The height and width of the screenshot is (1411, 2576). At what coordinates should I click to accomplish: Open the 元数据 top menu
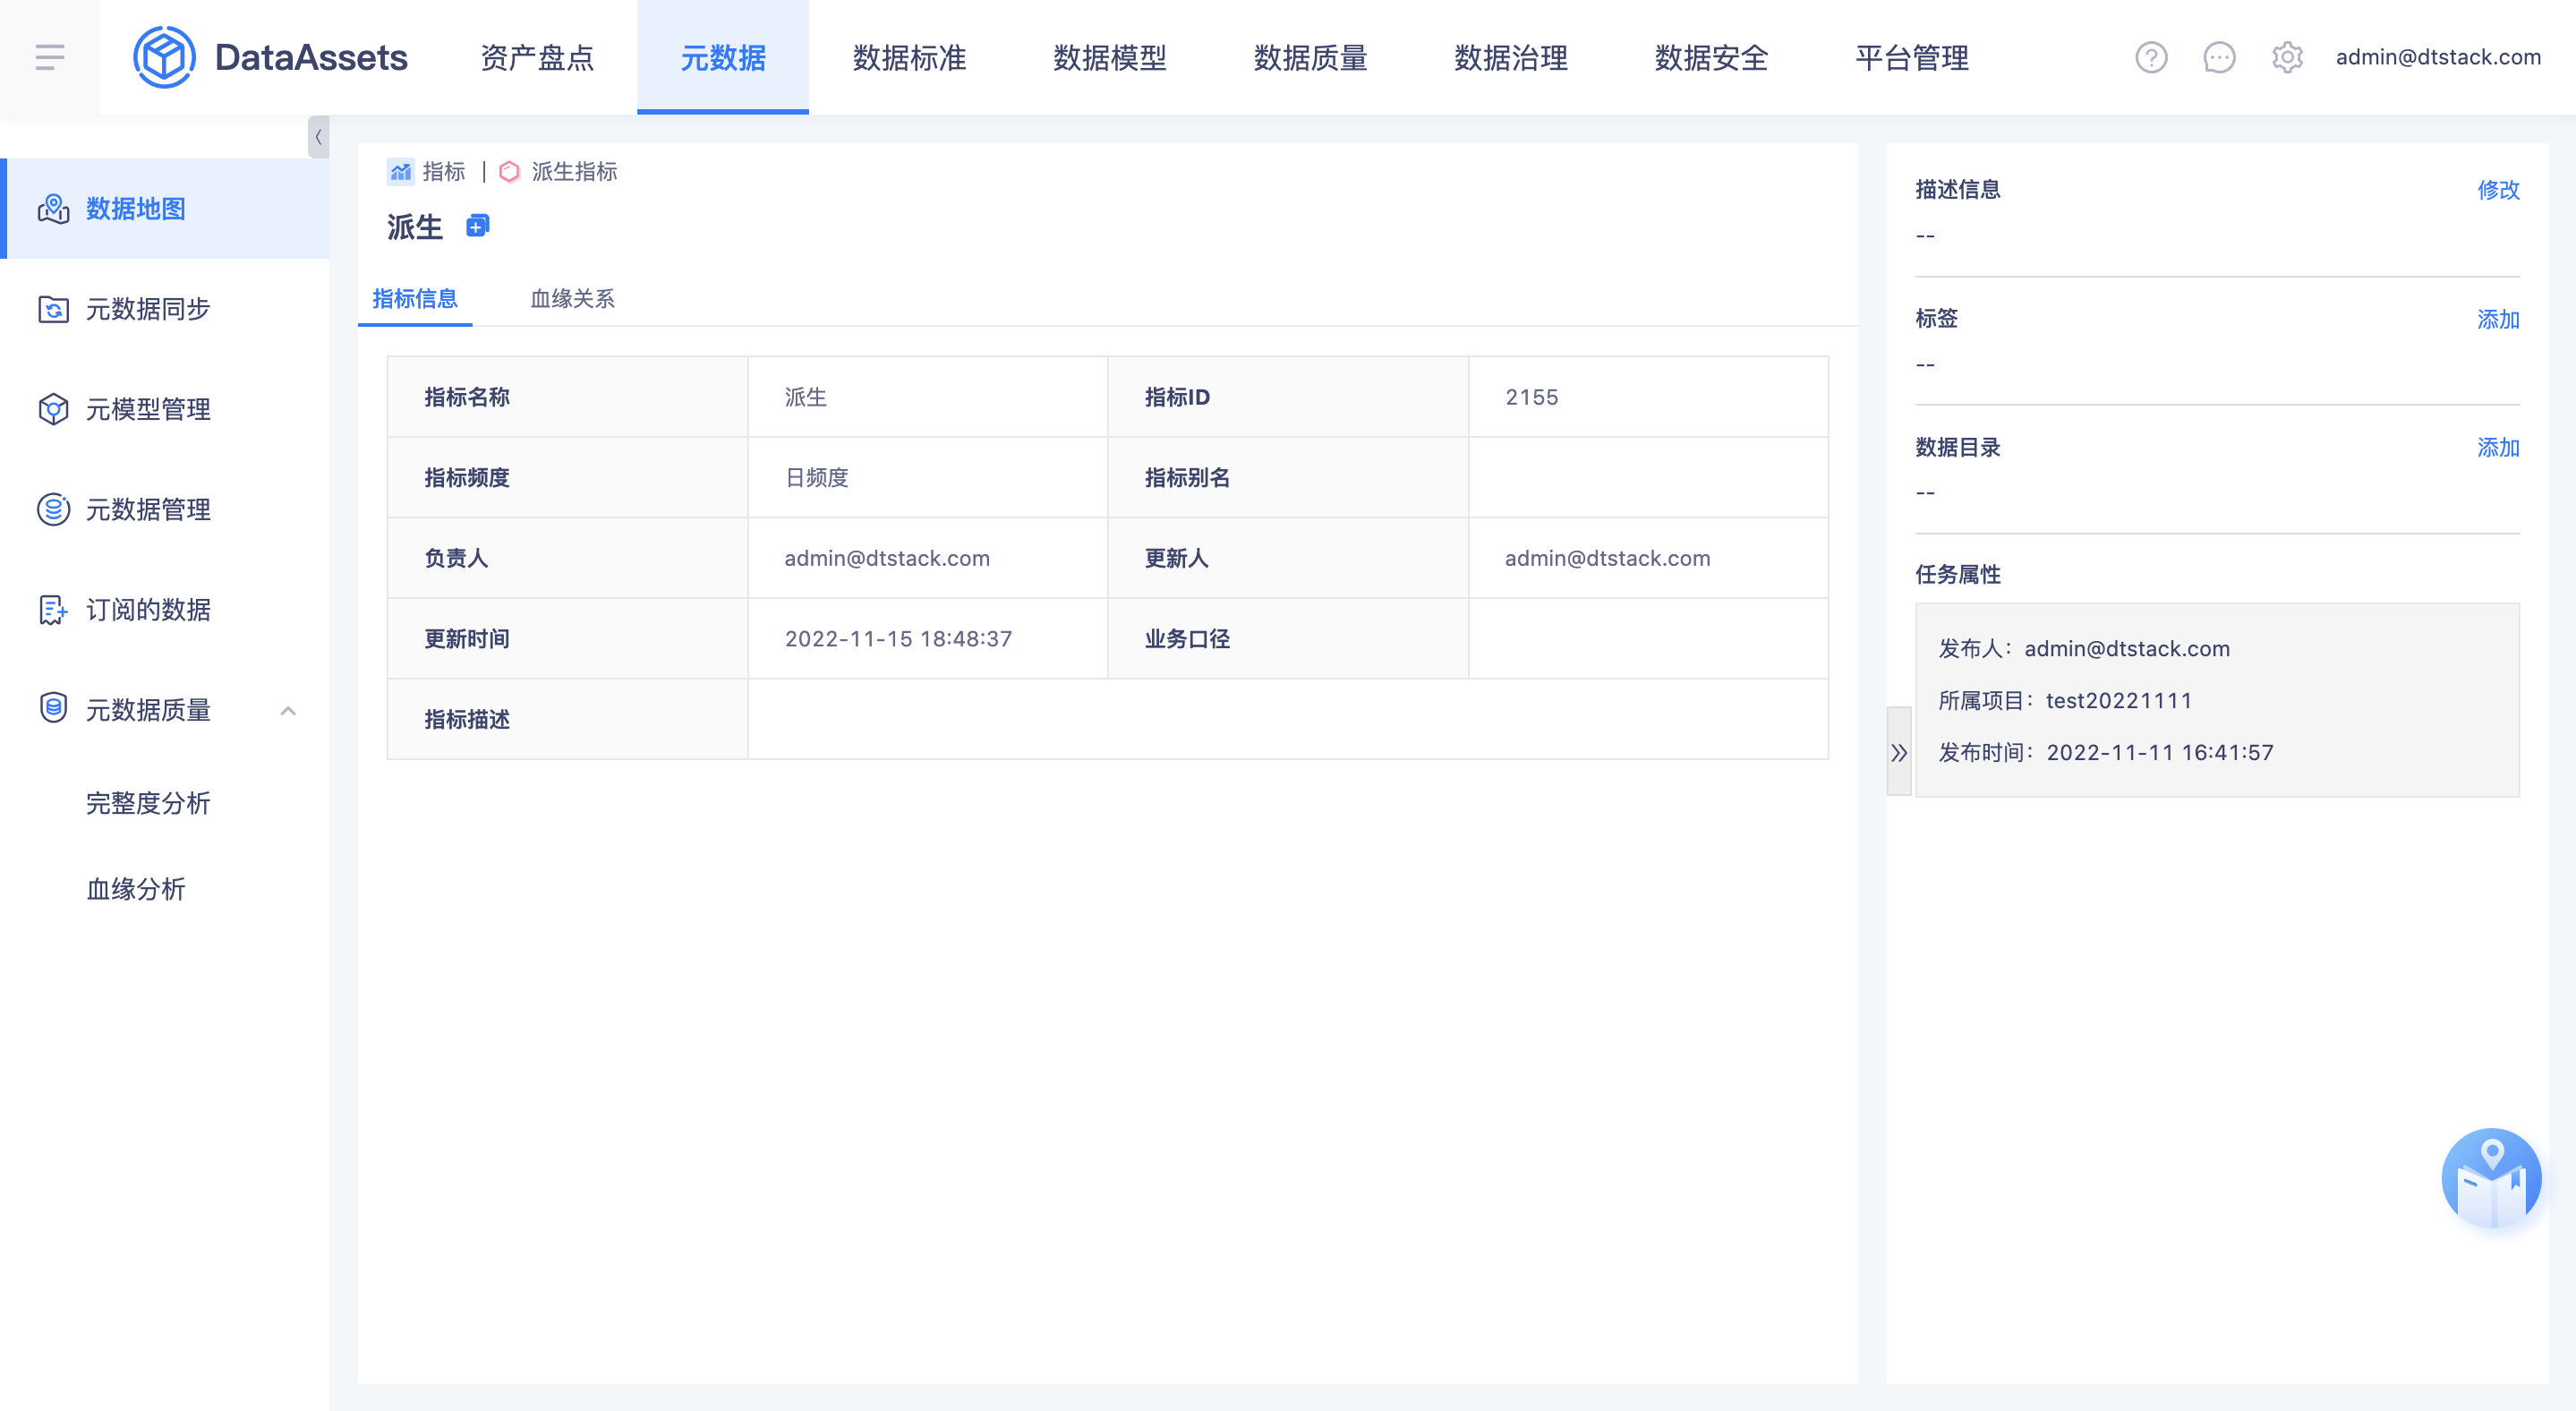(723, 57)
